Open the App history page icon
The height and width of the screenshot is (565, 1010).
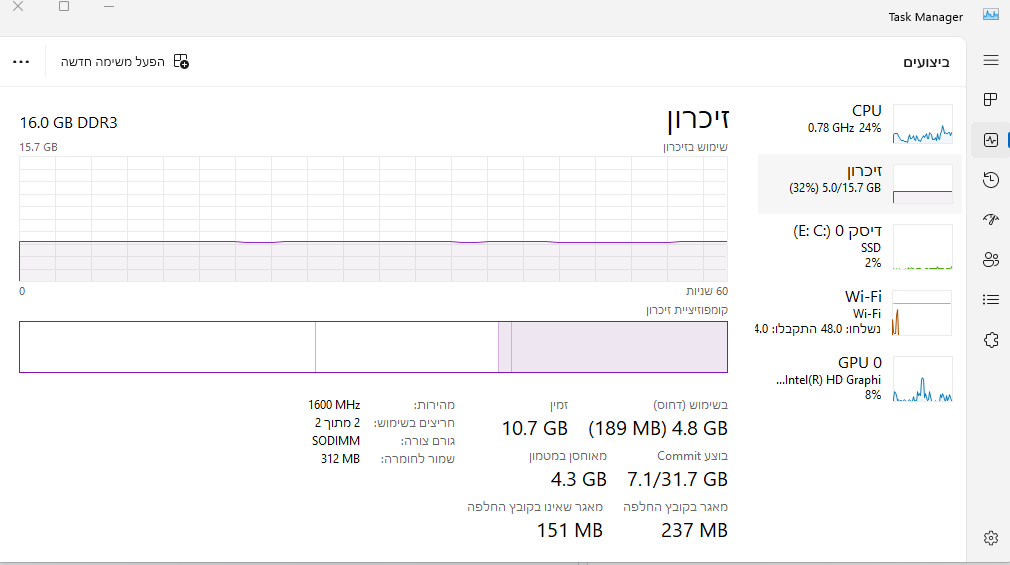pos(991,180)
